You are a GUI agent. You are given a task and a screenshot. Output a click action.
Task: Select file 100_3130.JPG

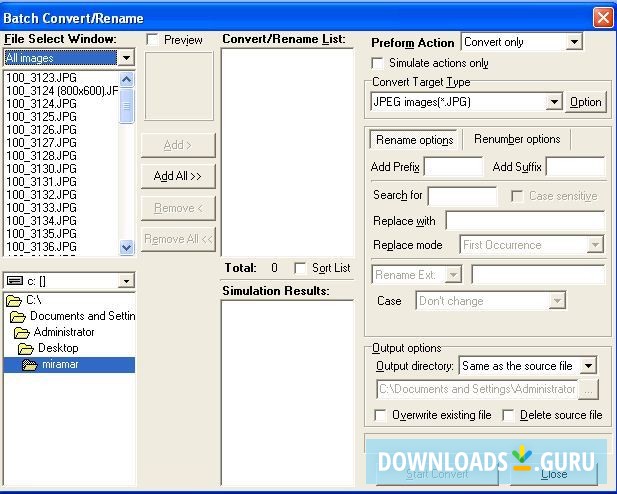[x=41, y=169]
